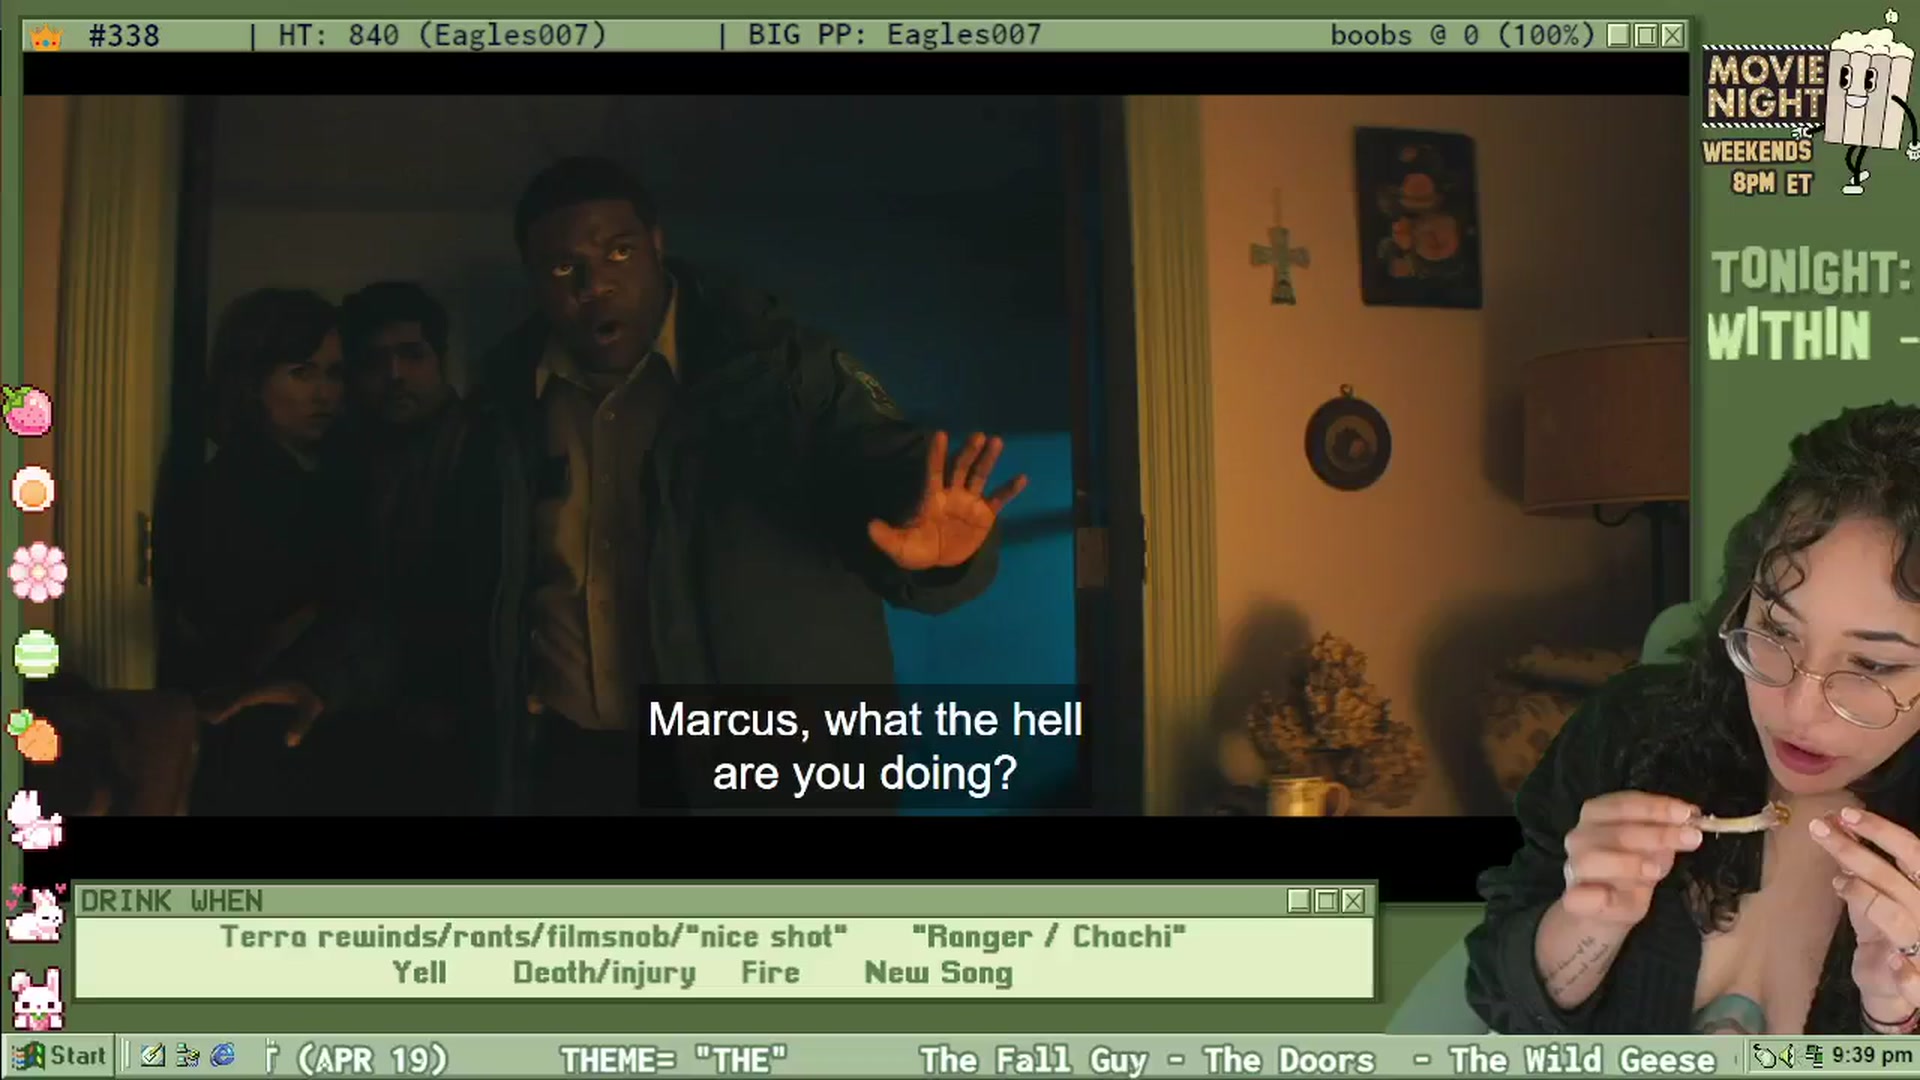Click "The Wild Geese" in the ticker
Screen dimensions: 1920x1080
[x=1582, y=1059]
